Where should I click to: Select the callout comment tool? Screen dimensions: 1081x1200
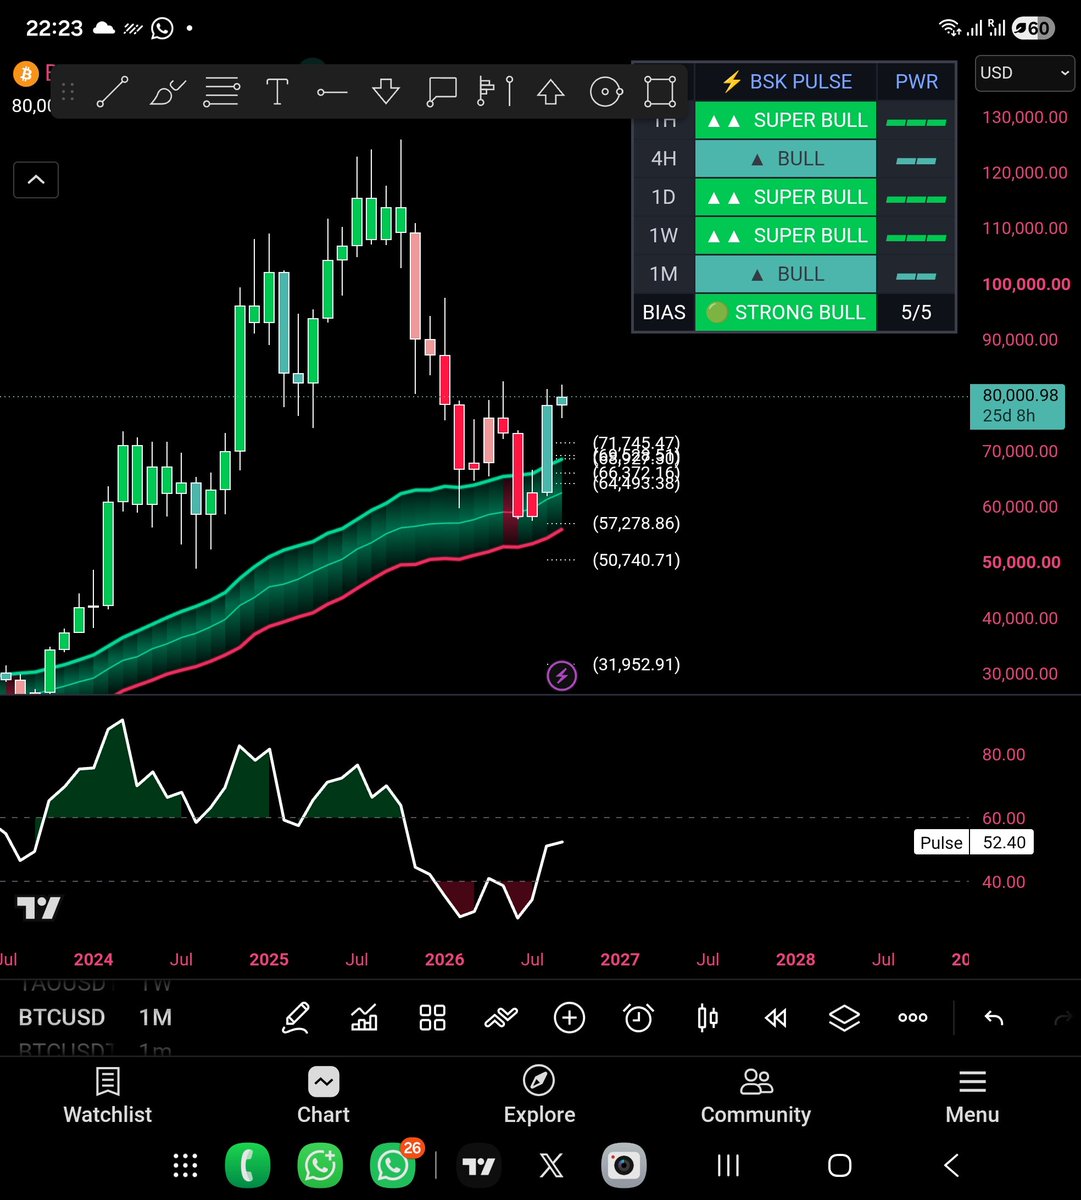[441, 92]
